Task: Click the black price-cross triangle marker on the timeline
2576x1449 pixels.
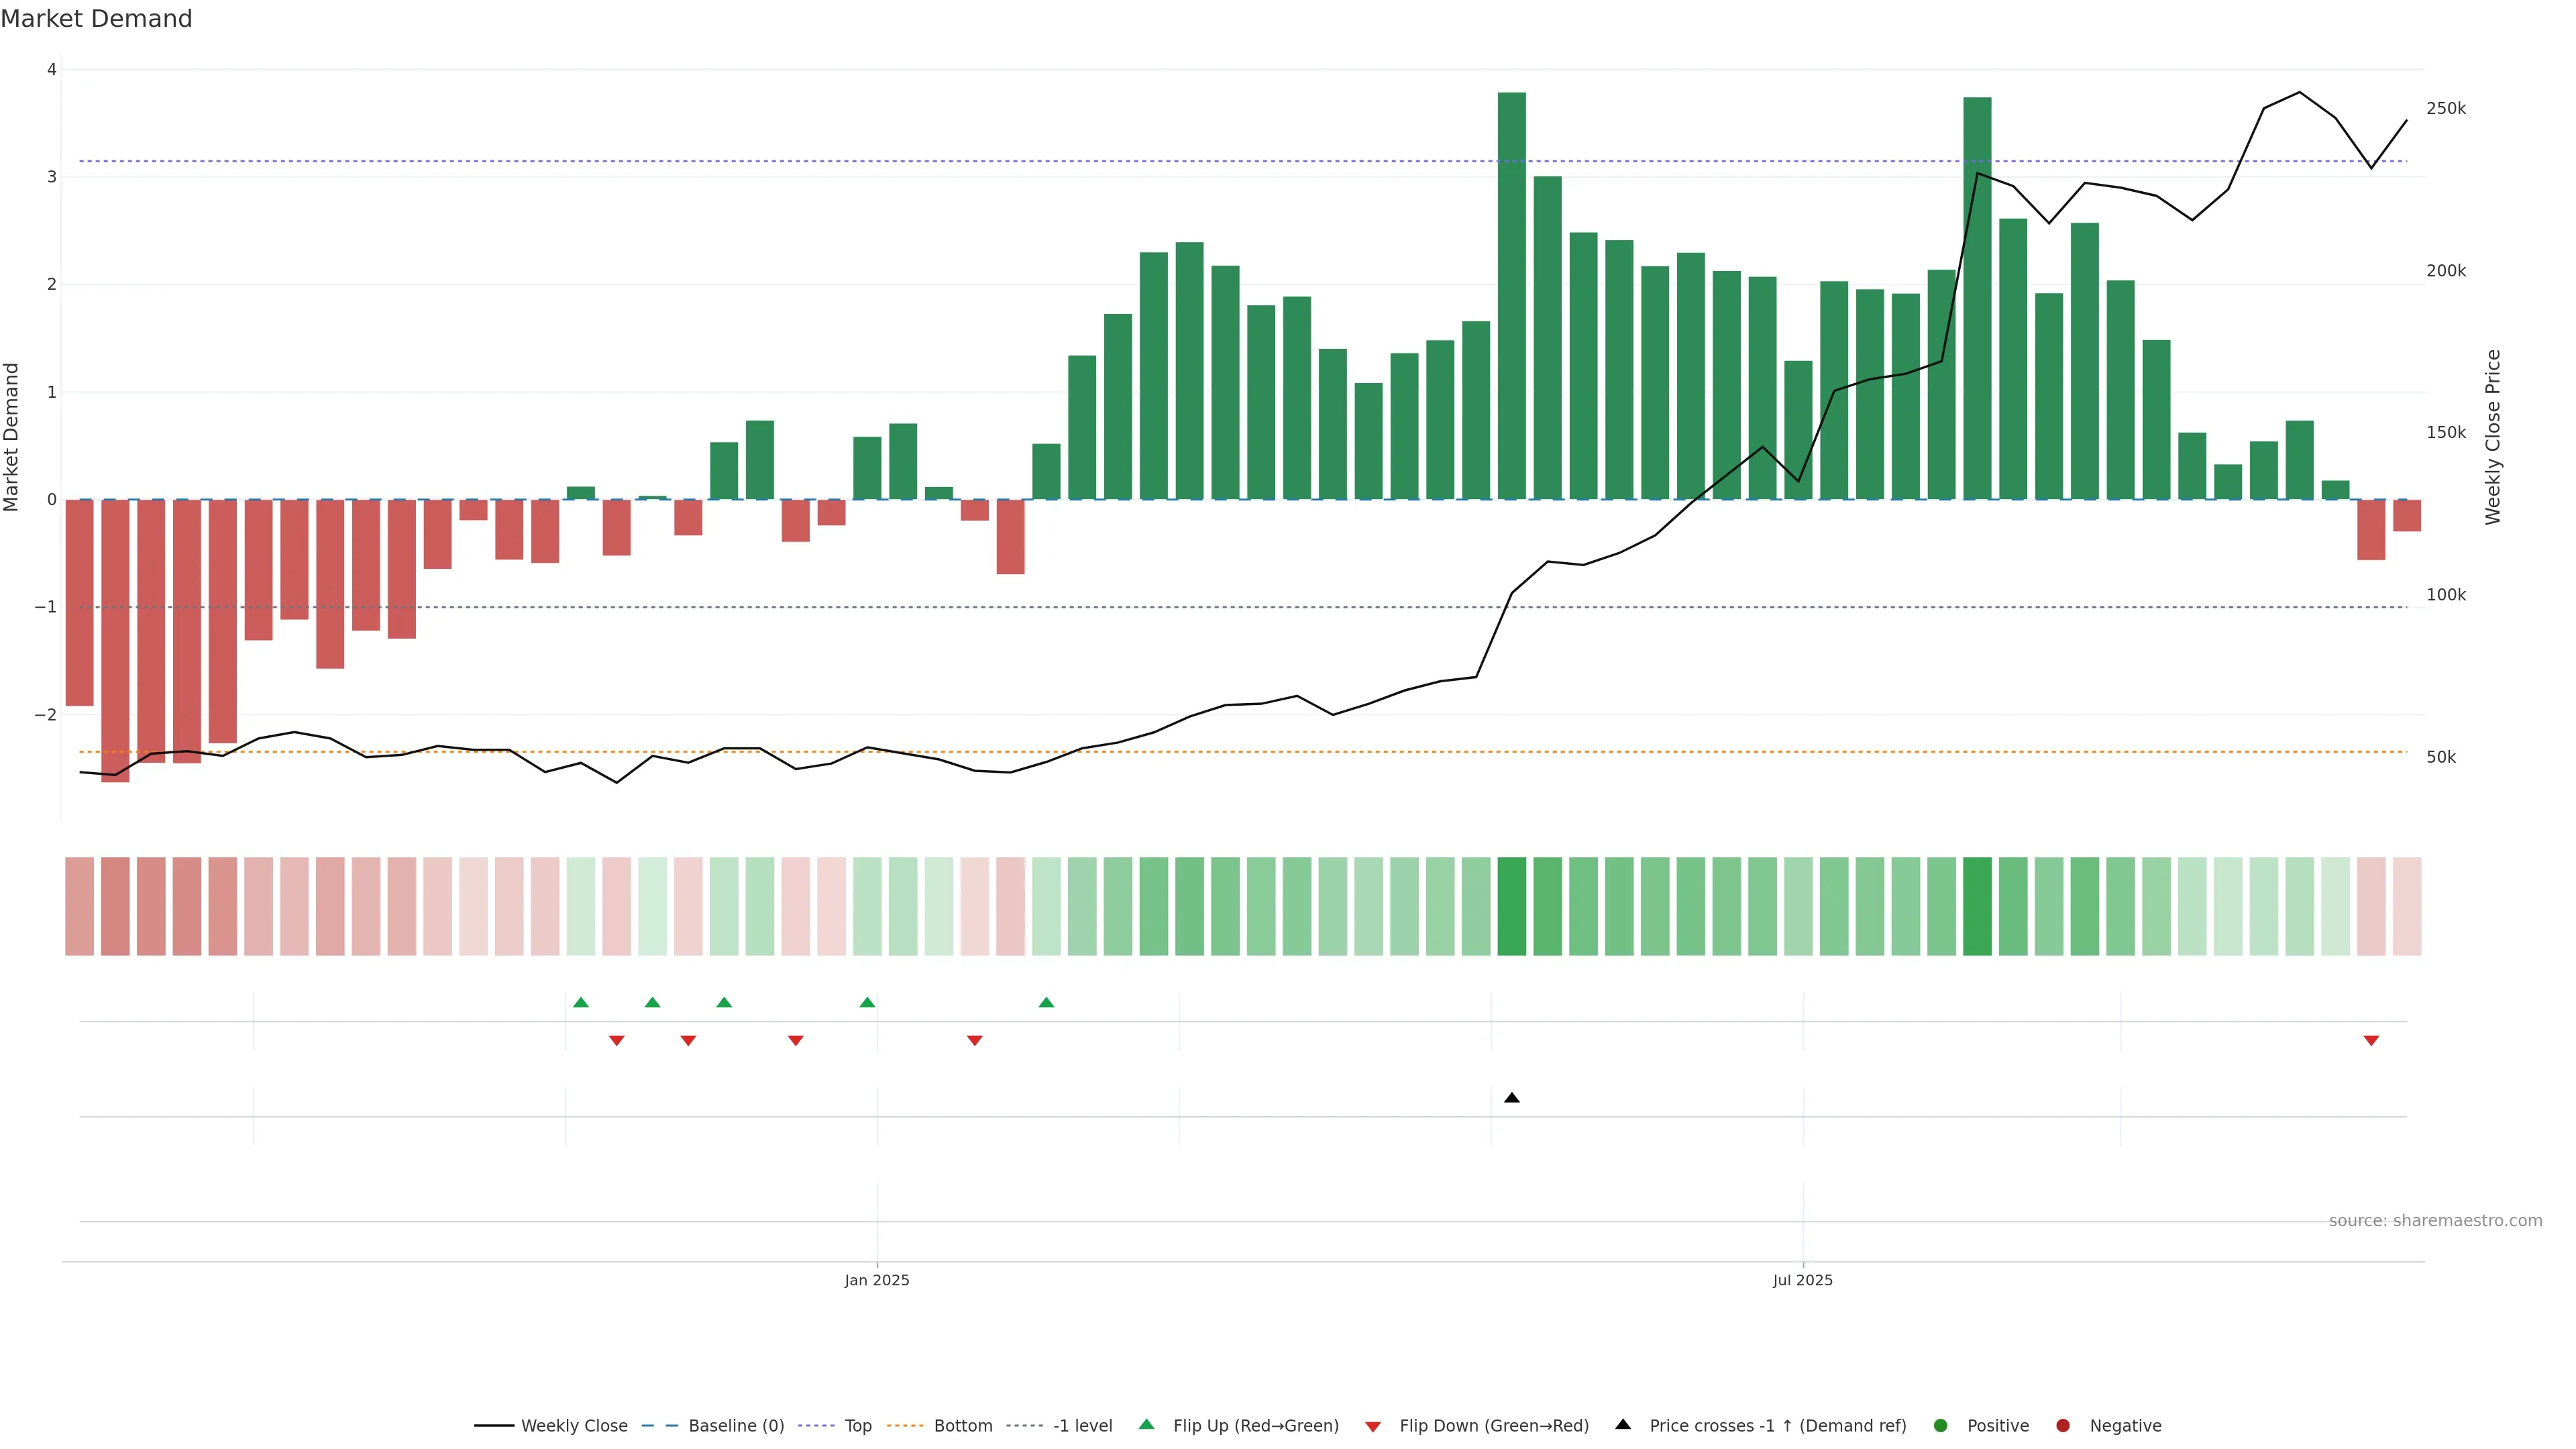Action: [1512, 1098]
